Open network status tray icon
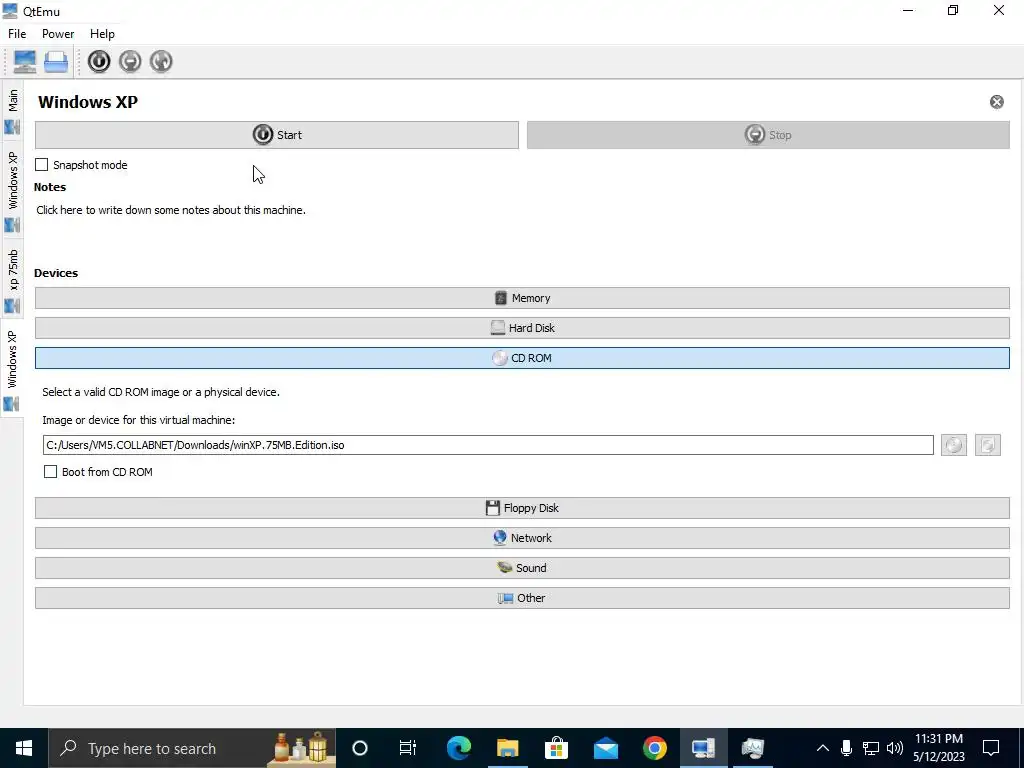Screen dimensions: 1024x768 click(871, 748)
